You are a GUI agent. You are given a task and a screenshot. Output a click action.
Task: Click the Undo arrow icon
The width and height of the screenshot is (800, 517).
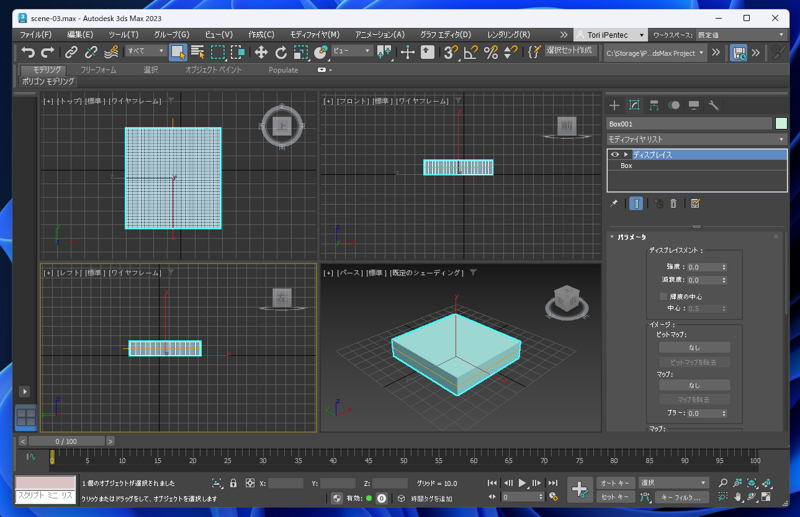coord(28,52)
